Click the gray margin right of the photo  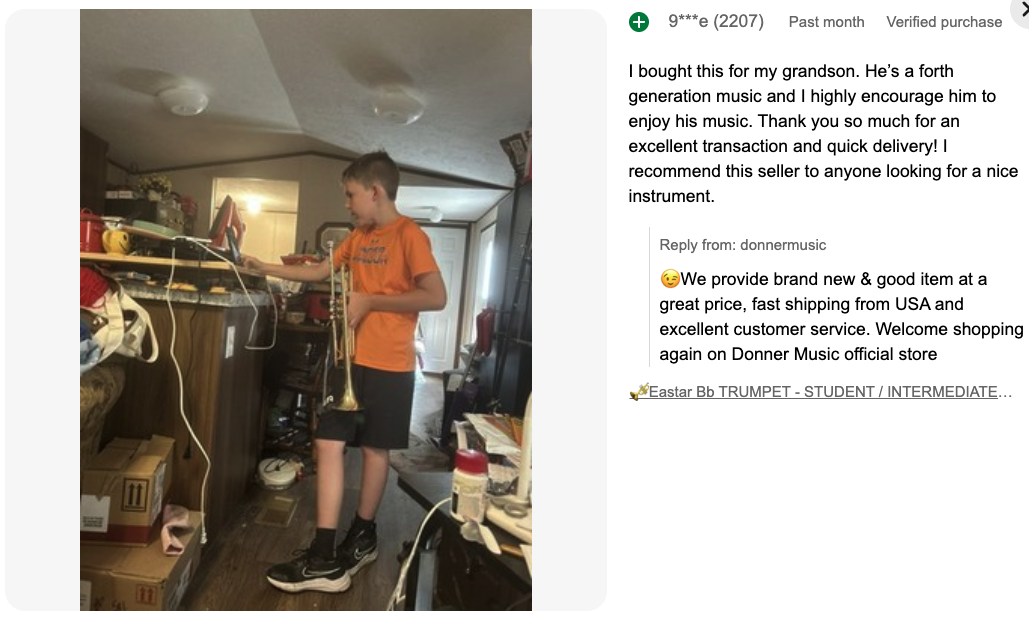pyautogui.click(x=569, y=310)
